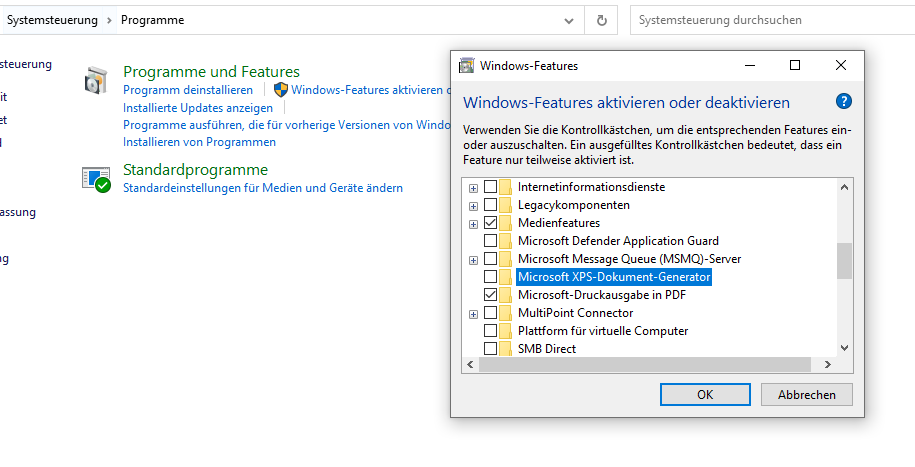Click folder icon of Microsoft Defender Application Guard
Screen dimensions: 915x467
pos(505,241)
